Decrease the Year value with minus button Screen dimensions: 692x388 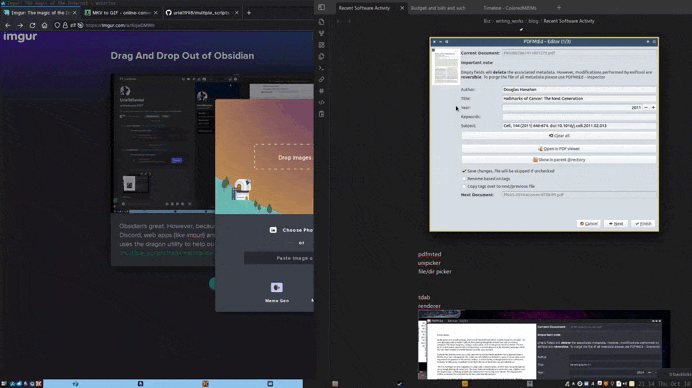[x=646, y=108]
